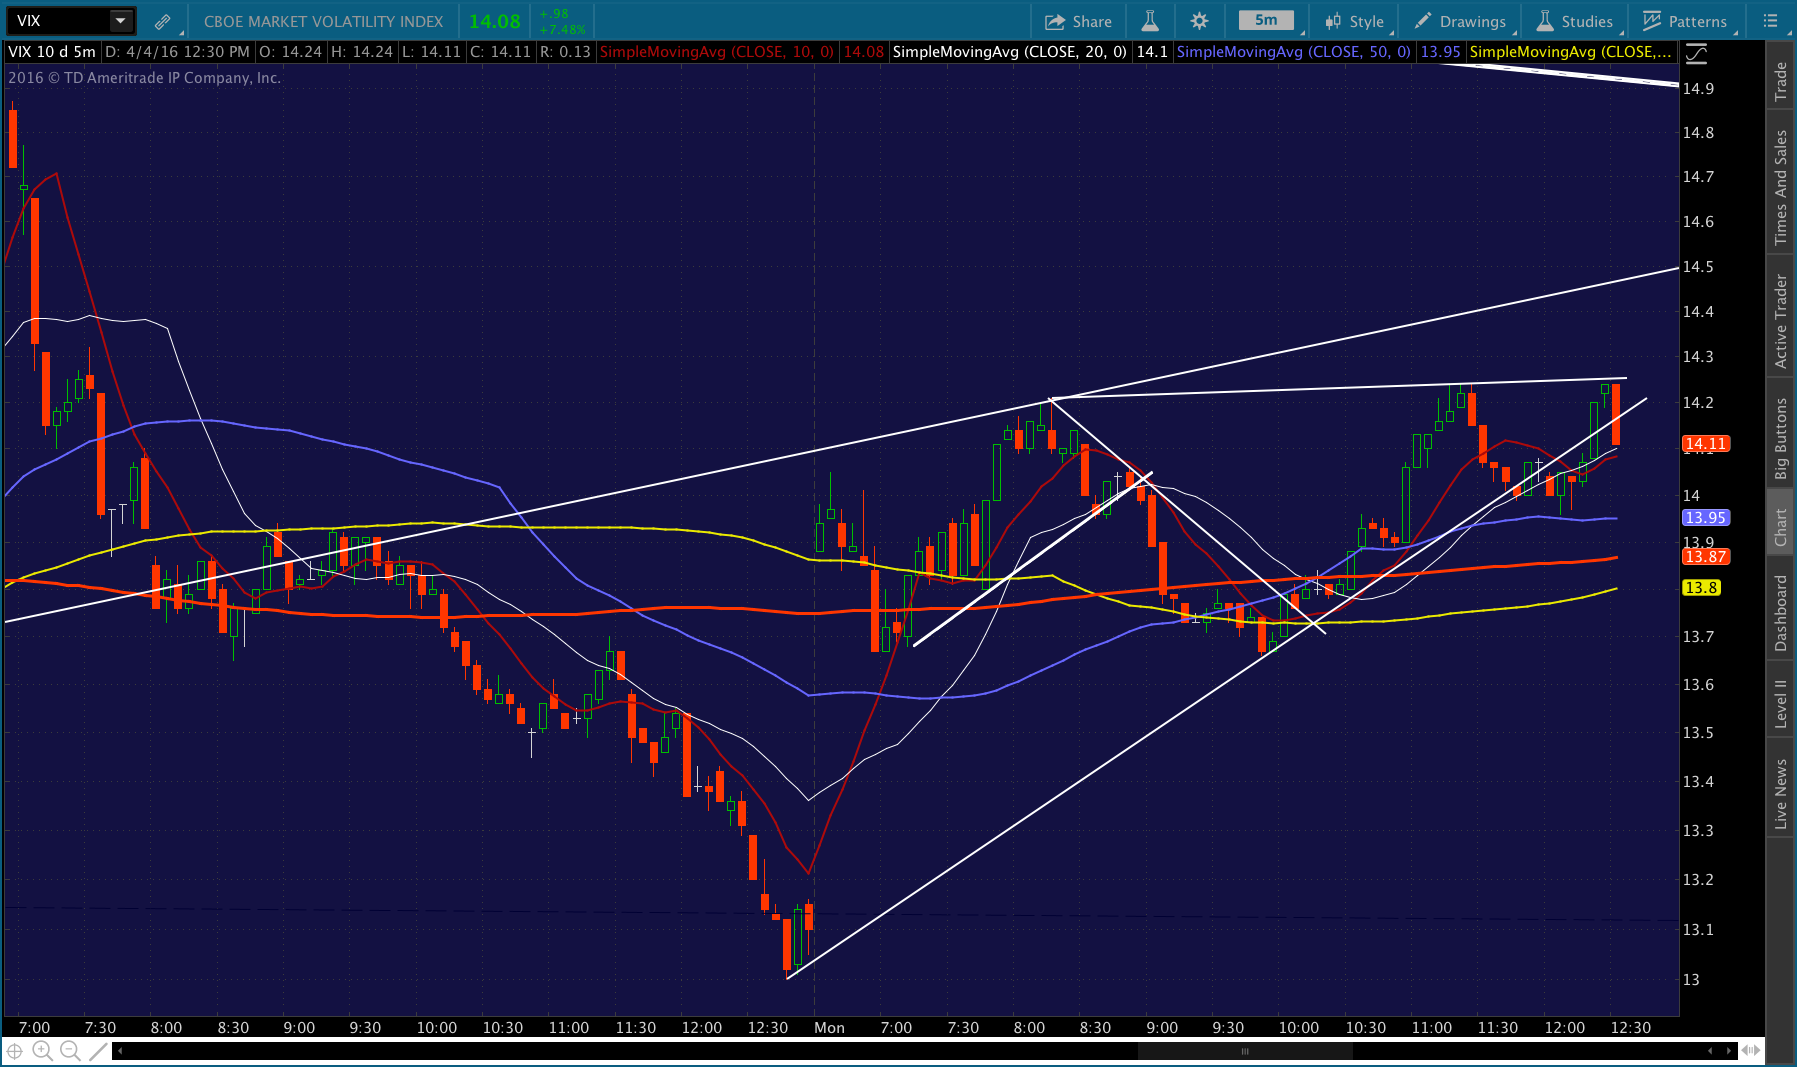Click the scroll-right arrow at scrollbar's right end
The height and width of the screenshot is (1067, 1797).
pos(1730,1051)
